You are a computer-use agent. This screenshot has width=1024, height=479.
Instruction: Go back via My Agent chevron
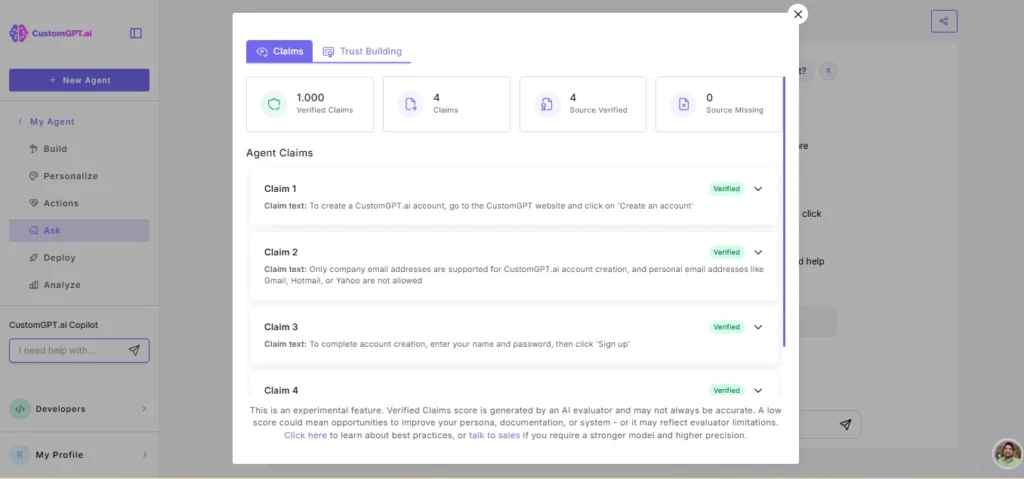[20, 122]
